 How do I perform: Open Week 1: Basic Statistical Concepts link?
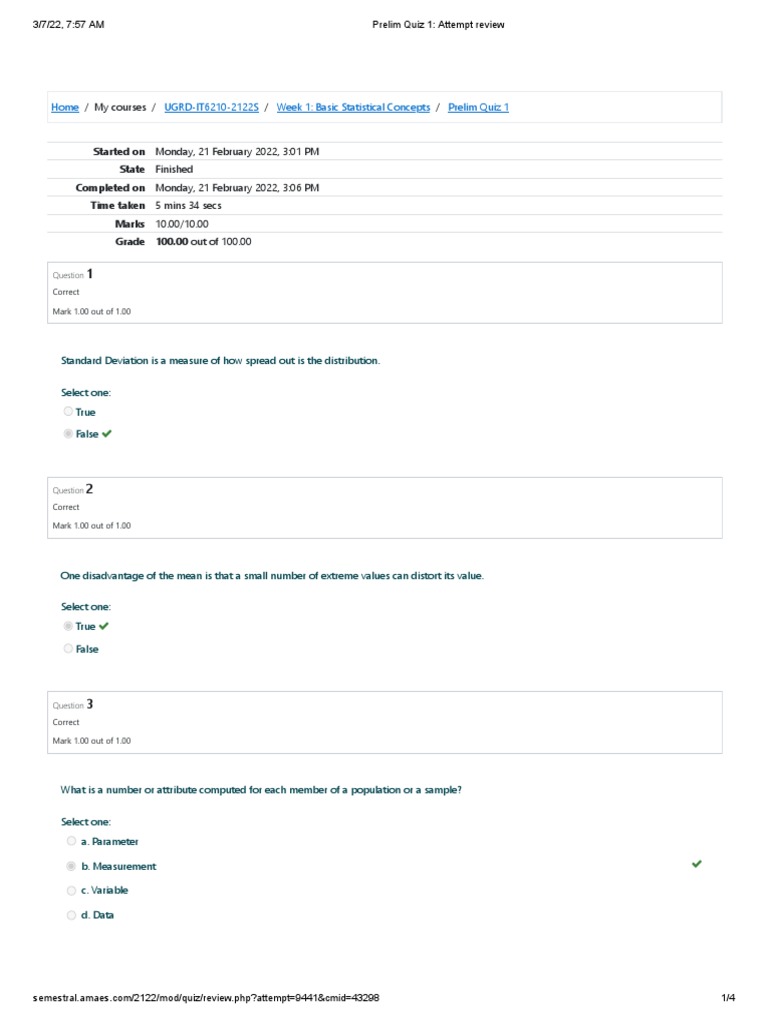(353, 107)
